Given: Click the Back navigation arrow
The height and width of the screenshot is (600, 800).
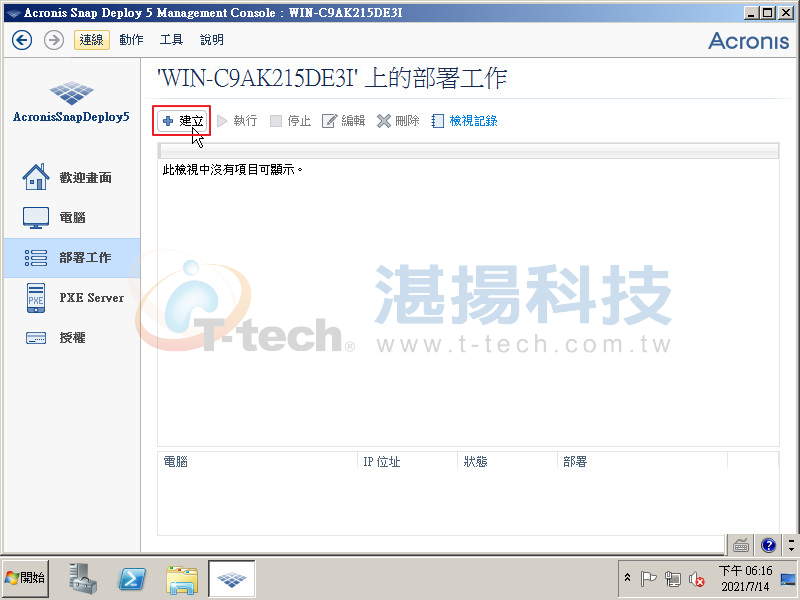Looking at the screenshot, I should 22,40.
